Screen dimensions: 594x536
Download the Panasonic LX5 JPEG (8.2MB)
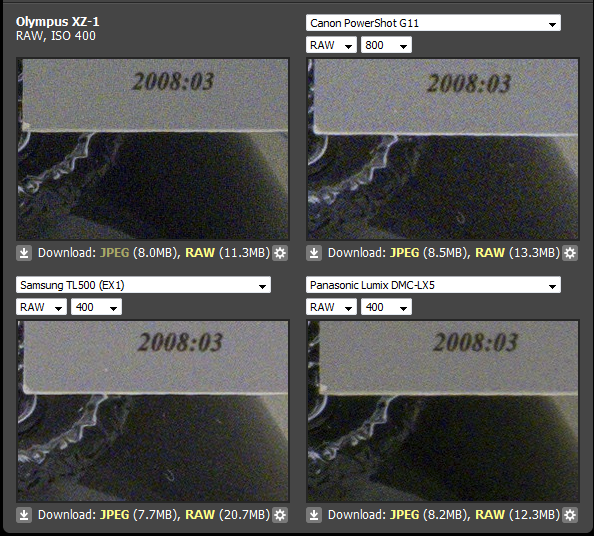[x=405, y=515]
